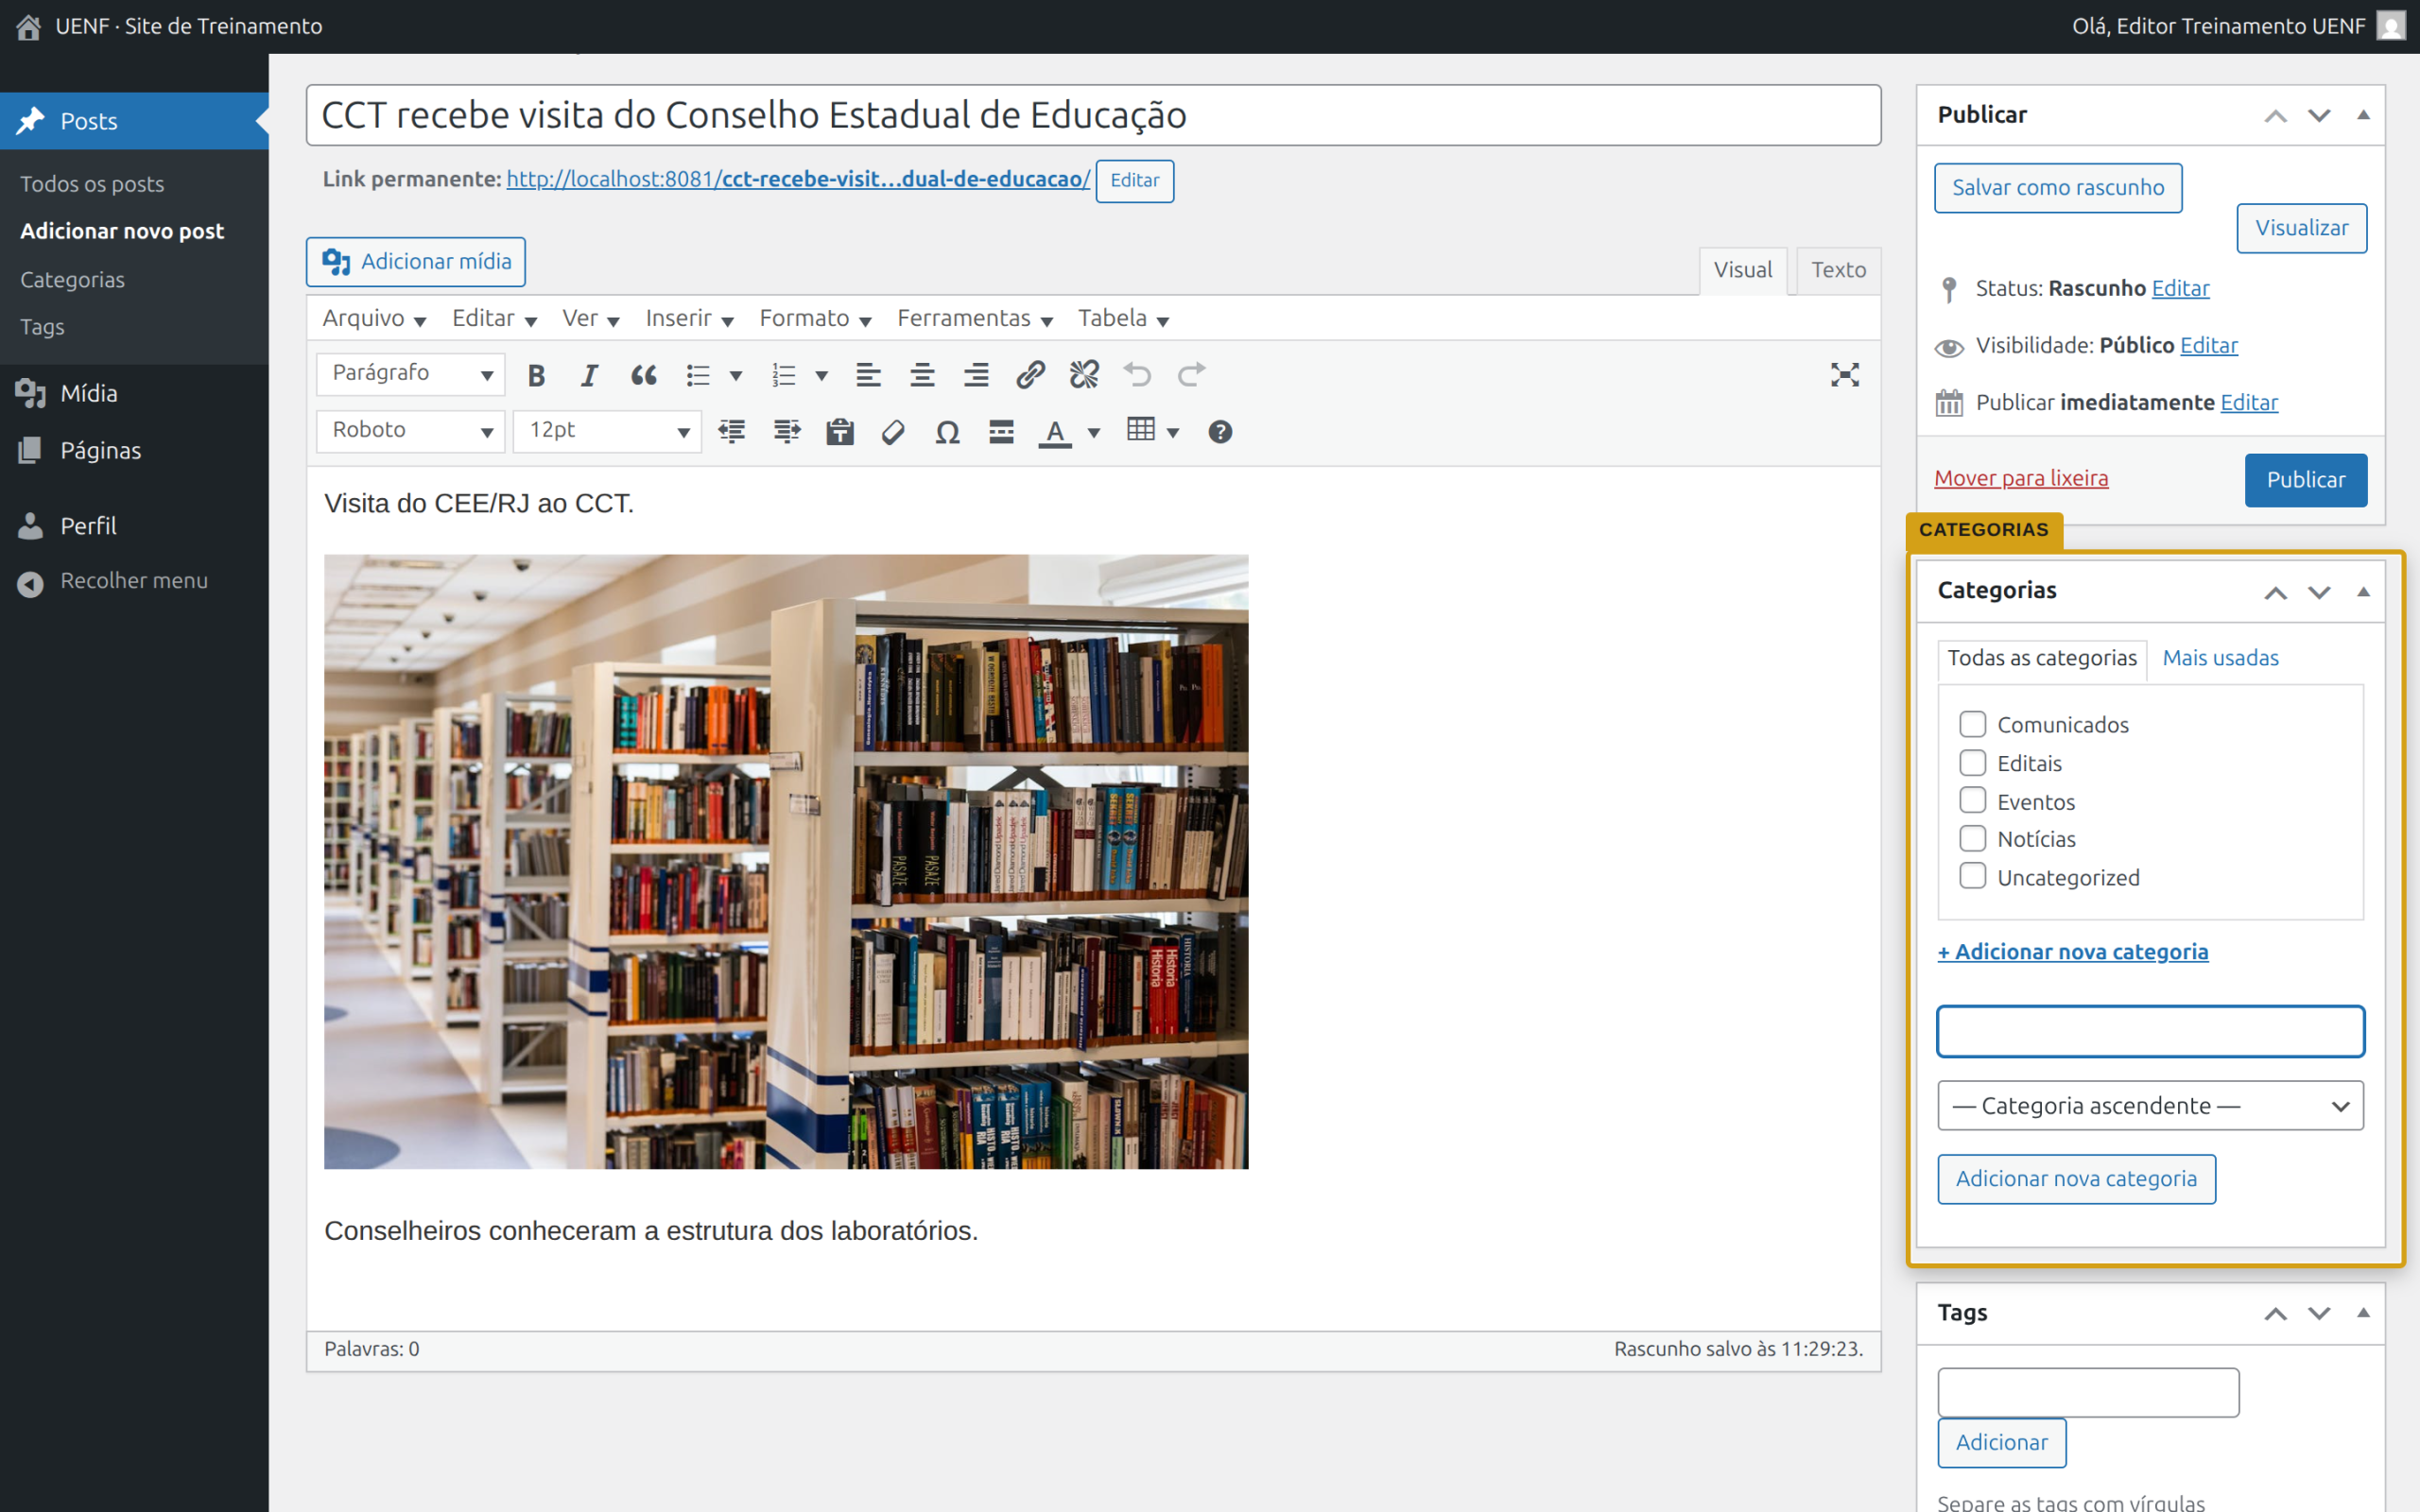Expand bulleted list style options arrow

click(736, 376)
